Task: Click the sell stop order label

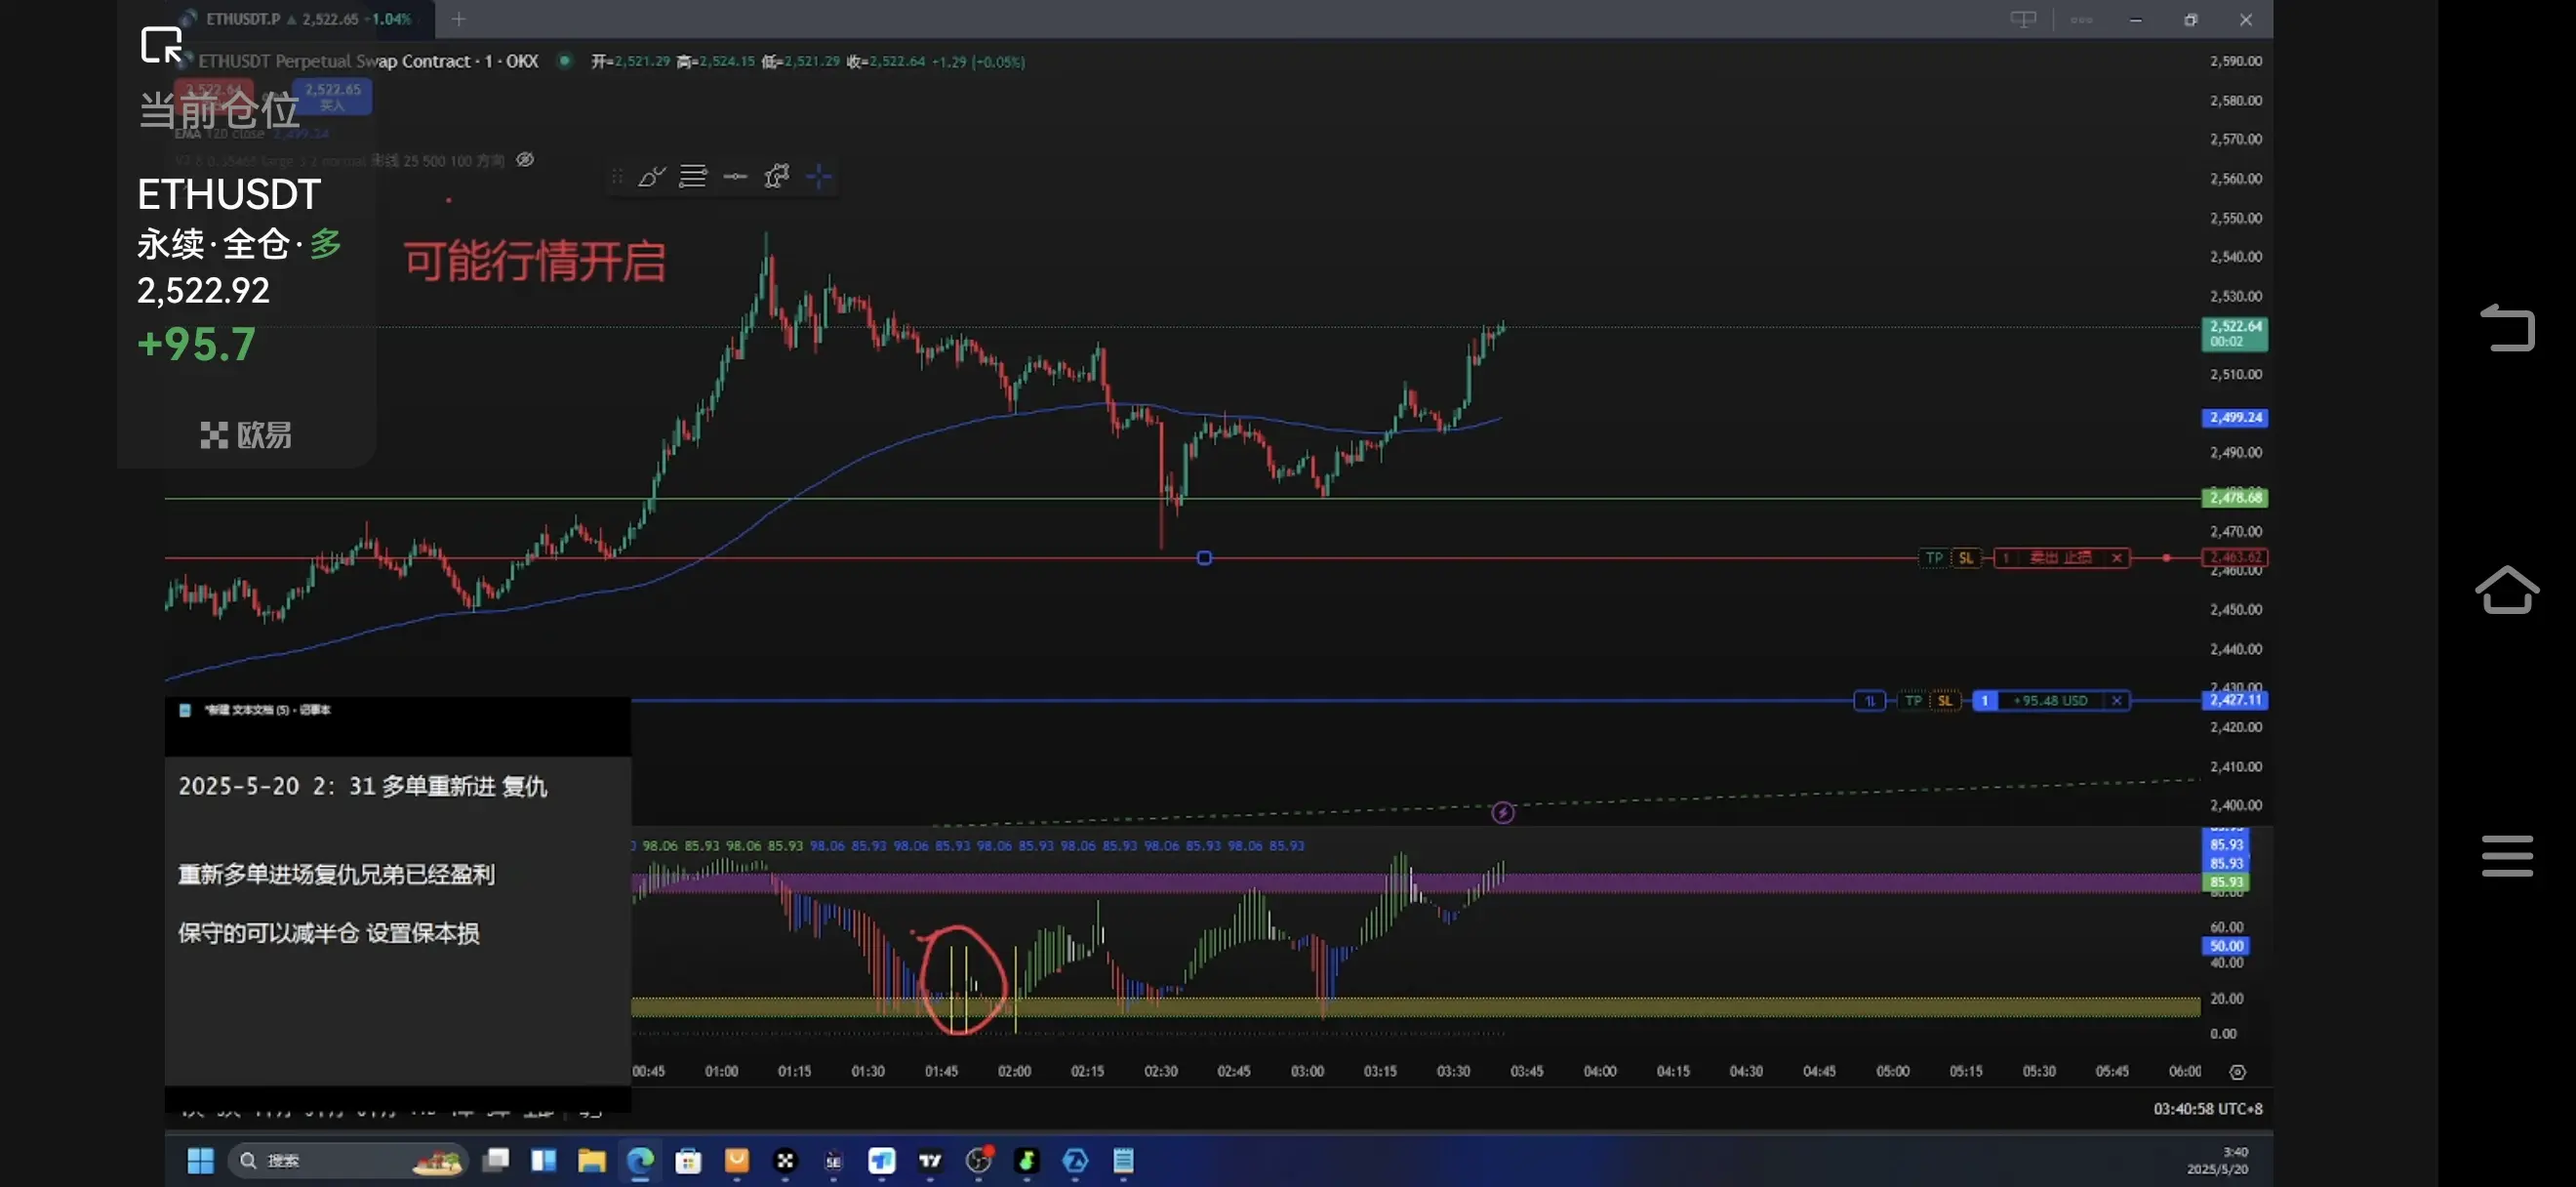Action: 2060,558
